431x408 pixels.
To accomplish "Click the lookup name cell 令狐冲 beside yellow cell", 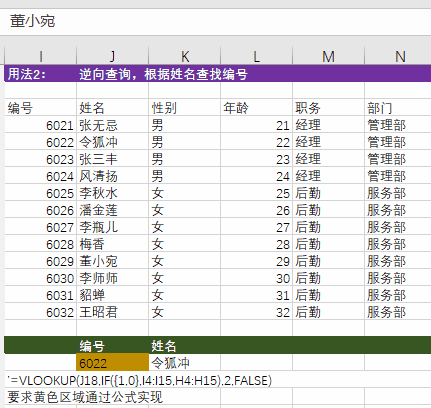I will (x=185, y=362).
